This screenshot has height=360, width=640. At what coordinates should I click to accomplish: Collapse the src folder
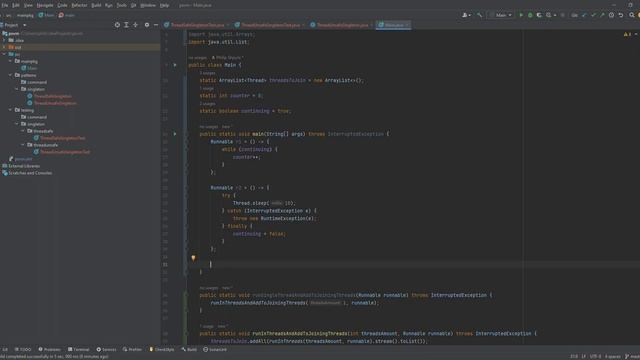(x=4, y=54)
